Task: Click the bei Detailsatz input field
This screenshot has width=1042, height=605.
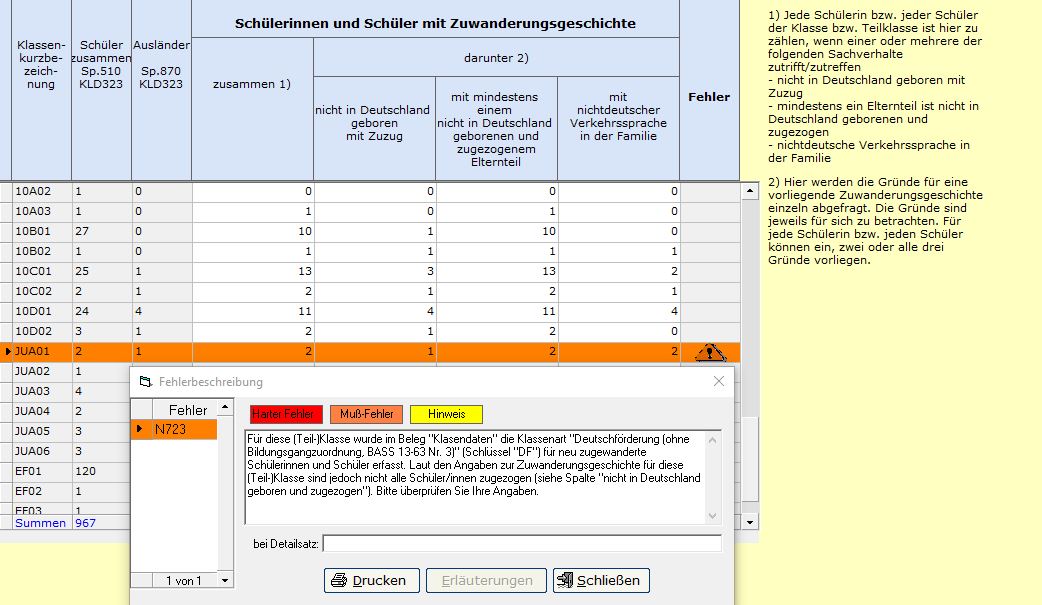Action: [x=522, y=544]
